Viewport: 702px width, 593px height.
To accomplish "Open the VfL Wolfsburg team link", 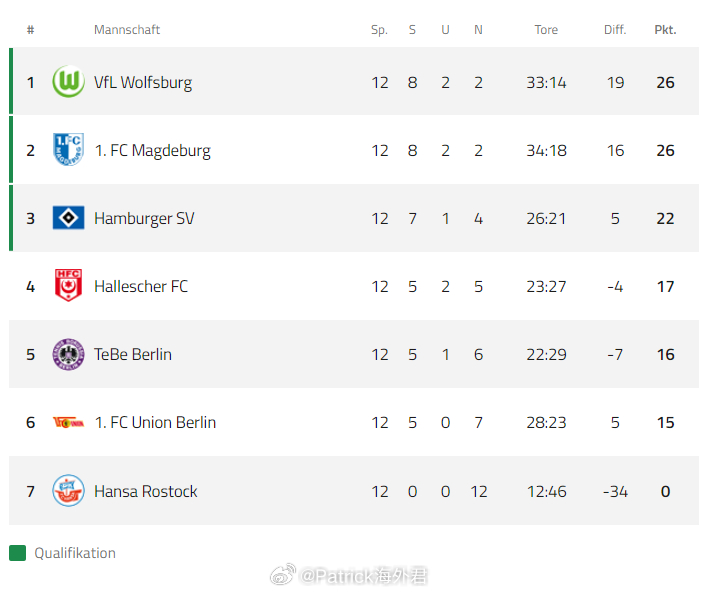I will (143, 82).
